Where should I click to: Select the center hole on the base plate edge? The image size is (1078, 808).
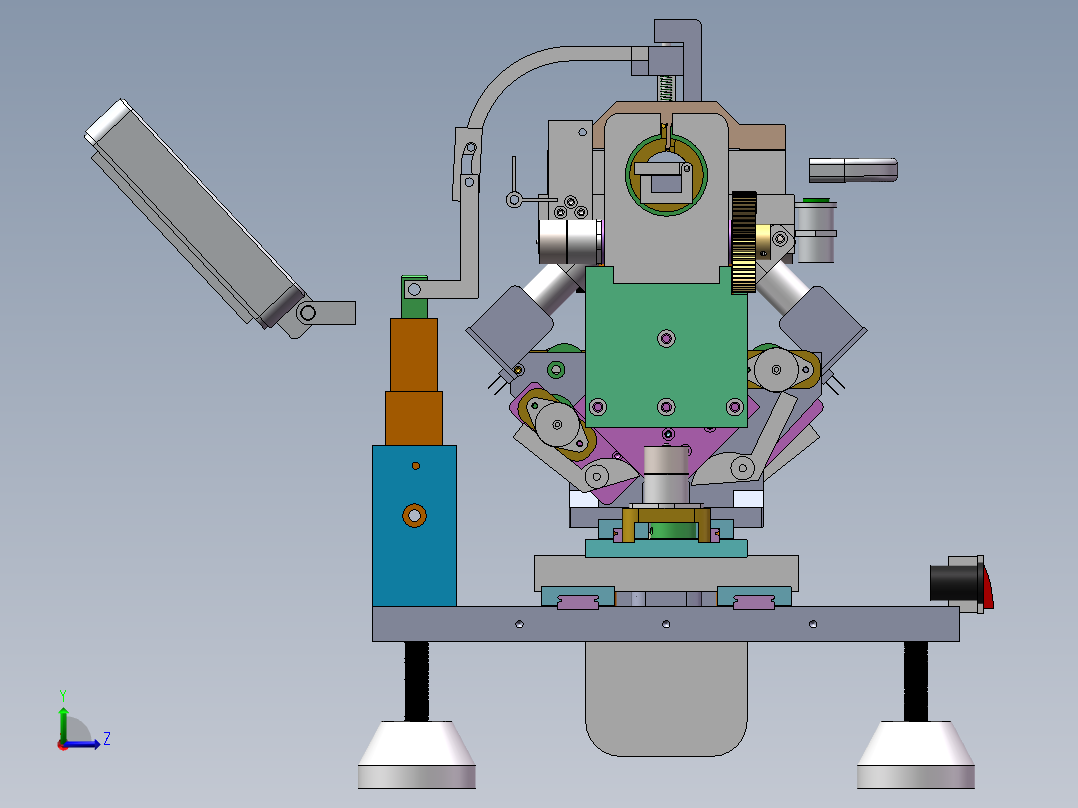click(666, 624)
